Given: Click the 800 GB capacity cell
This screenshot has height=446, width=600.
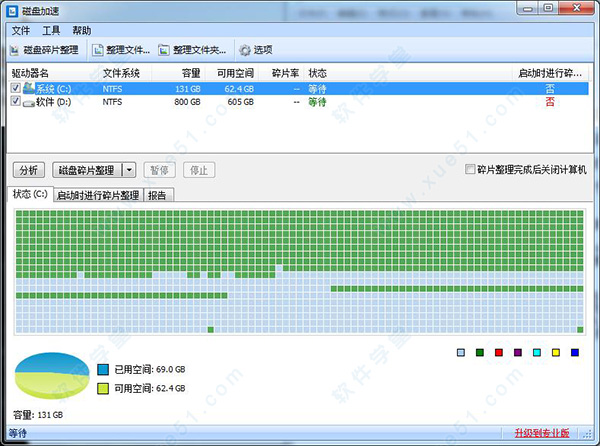Looking at the screenshot, I should click(x=188, y=102).
